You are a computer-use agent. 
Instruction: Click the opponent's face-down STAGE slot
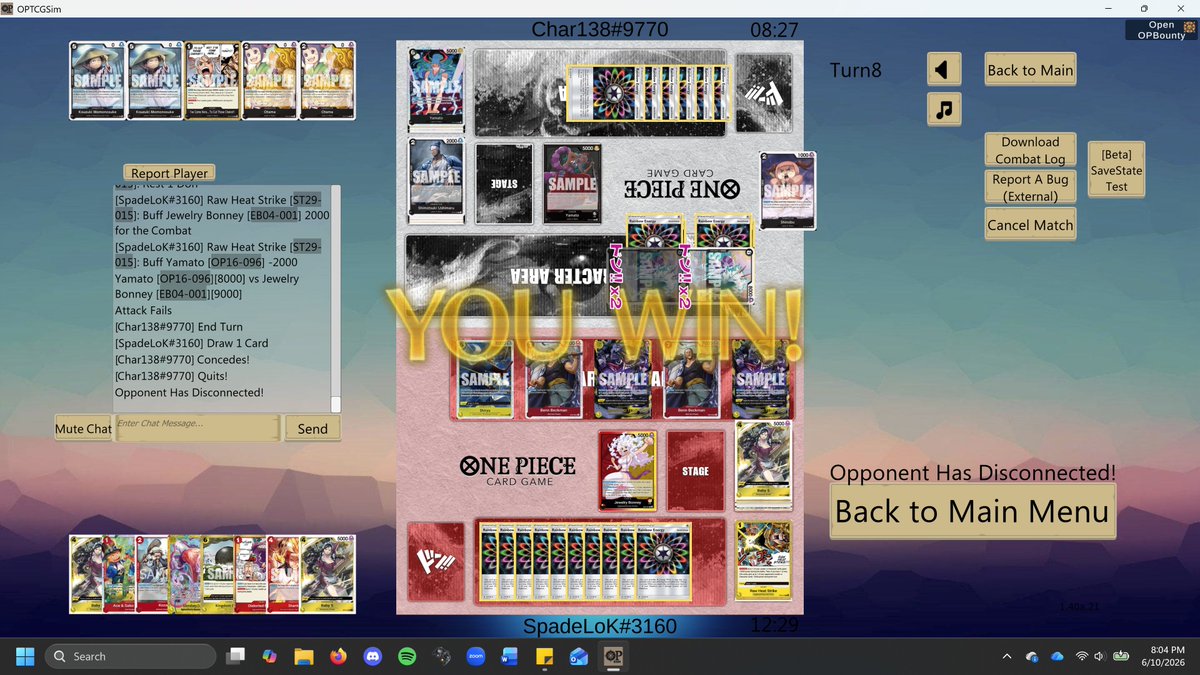pos(504,184)
